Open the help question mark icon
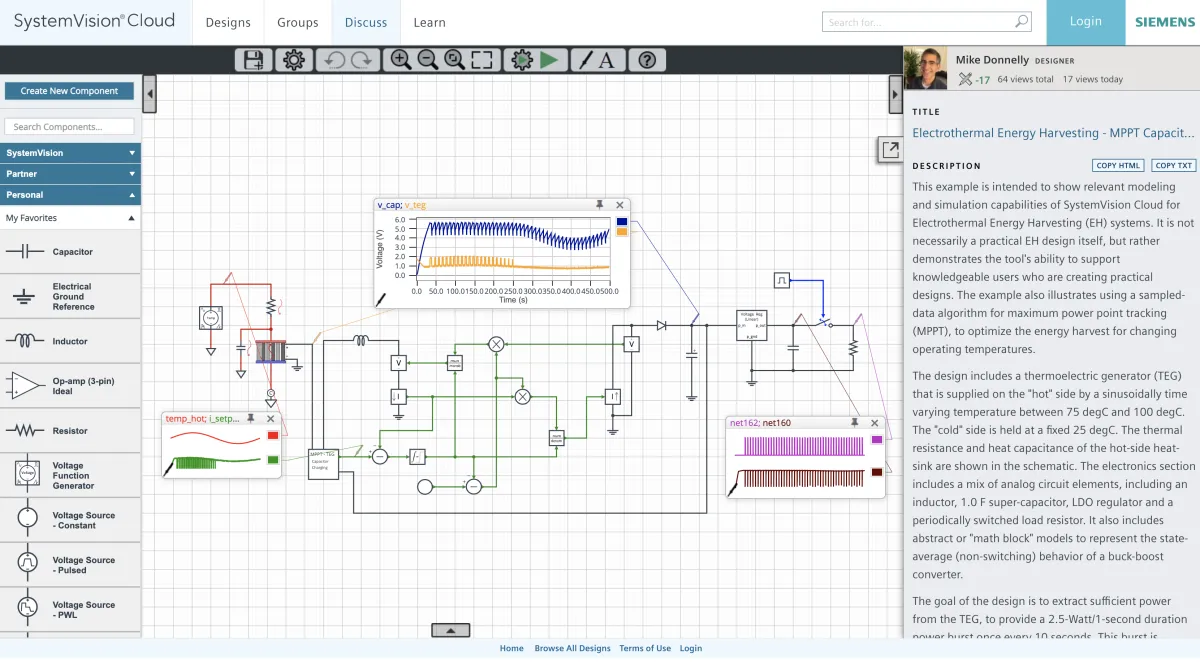 tap(647, 60)
